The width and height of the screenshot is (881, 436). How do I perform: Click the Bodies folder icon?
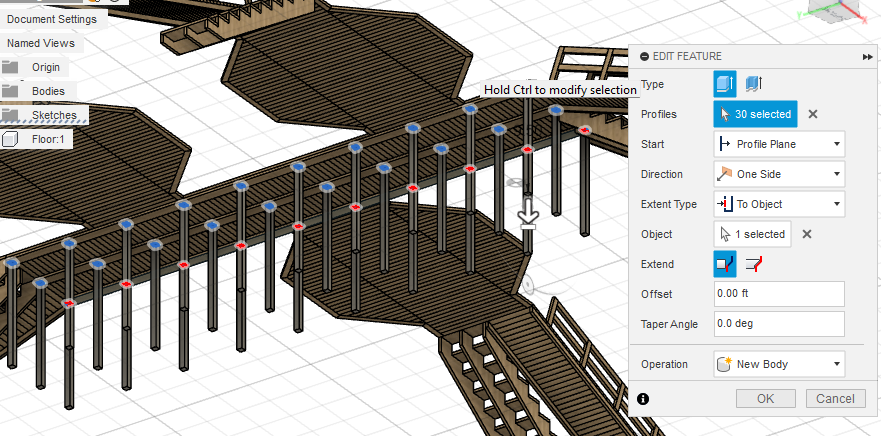[10, 90]
